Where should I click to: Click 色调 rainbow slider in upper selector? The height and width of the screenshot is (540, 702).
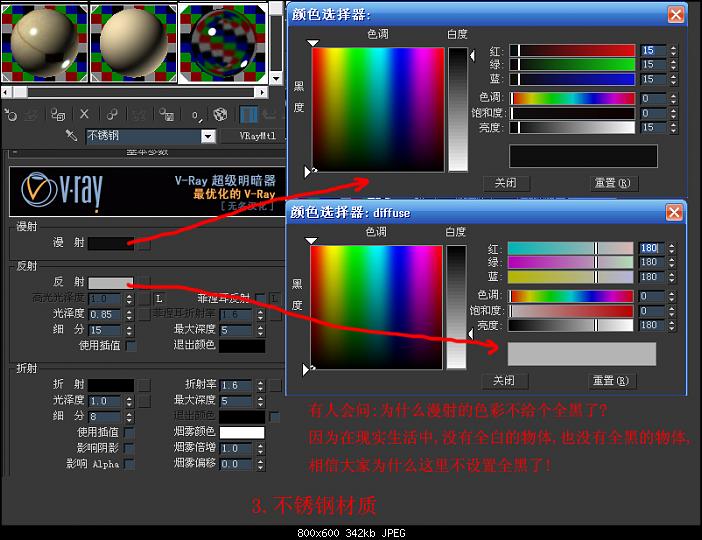tap(573, 98)
